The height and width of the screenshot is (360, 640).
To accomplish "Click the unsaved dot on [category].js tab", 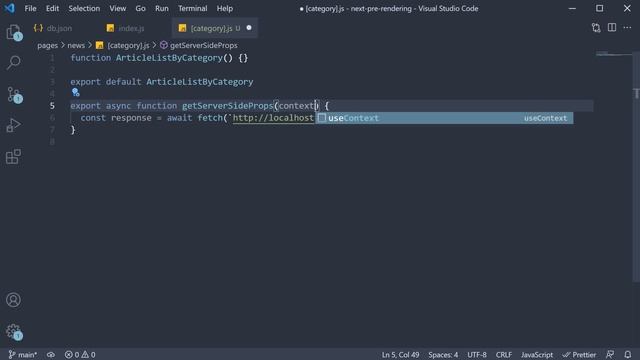I will 249,28.
